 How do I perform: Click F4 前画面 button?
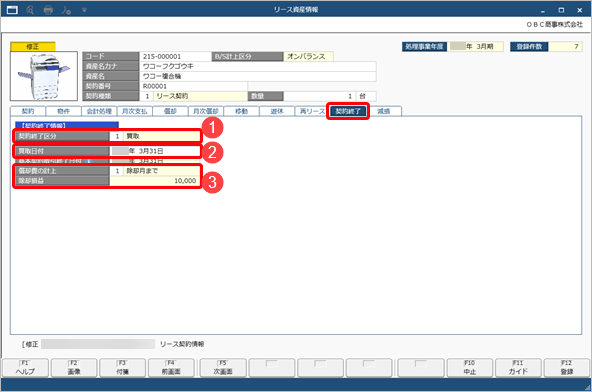pyautogui.click(x=171, y=367)
